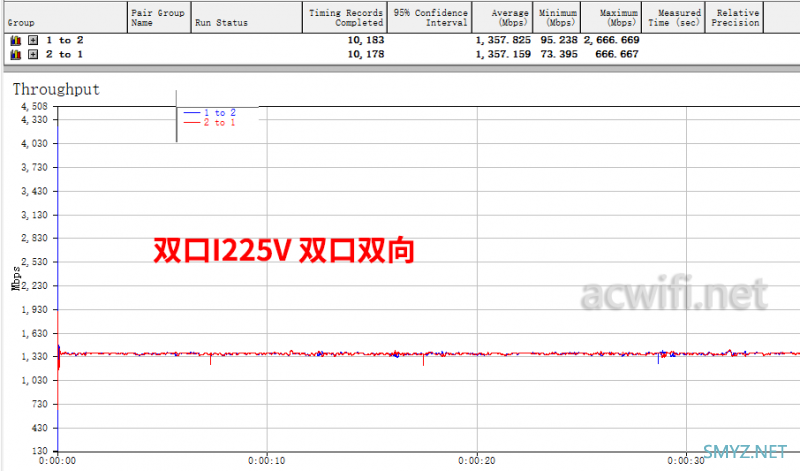Click the Relative Precision column header

click(x=734, y=18)
